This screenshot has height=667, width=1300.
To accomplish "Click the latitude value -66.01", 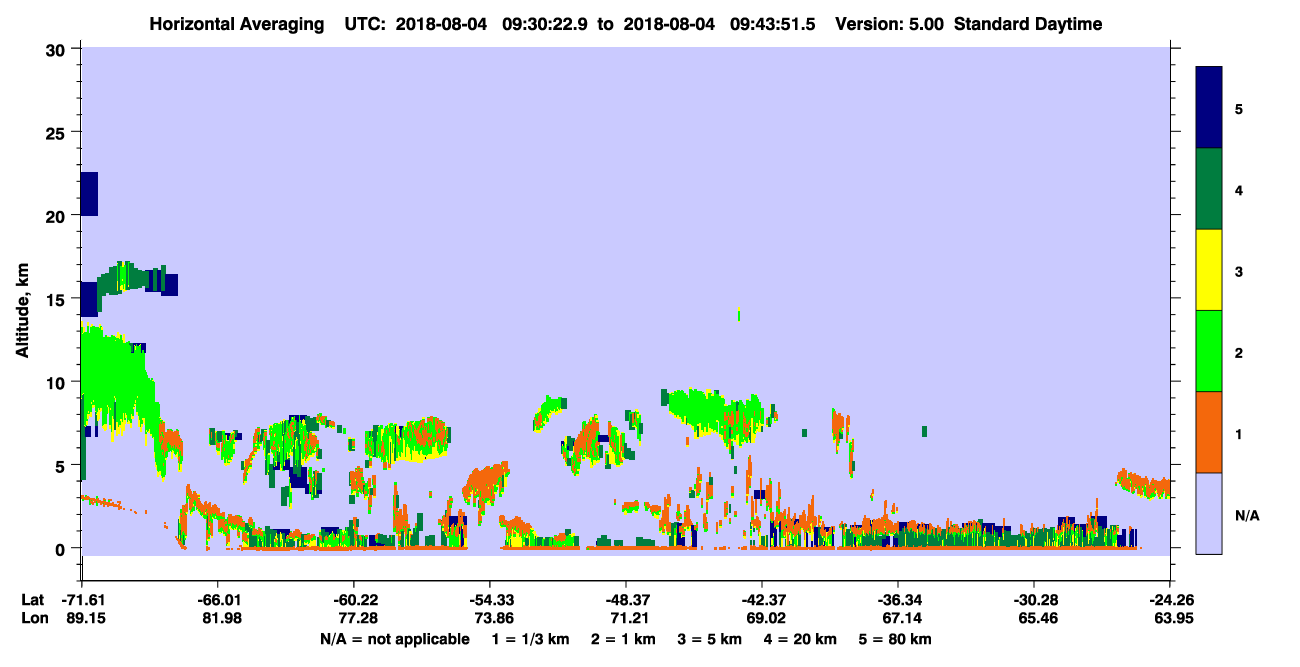I will coord(217,599).
